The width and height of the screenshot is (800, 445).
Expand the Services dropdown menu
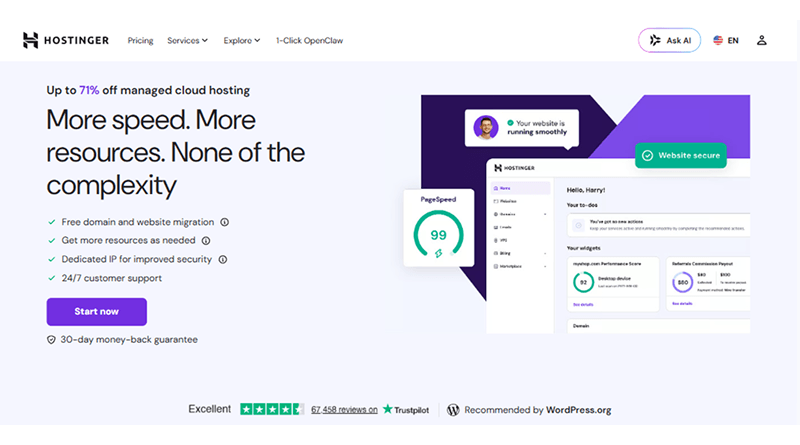(187, 40)
